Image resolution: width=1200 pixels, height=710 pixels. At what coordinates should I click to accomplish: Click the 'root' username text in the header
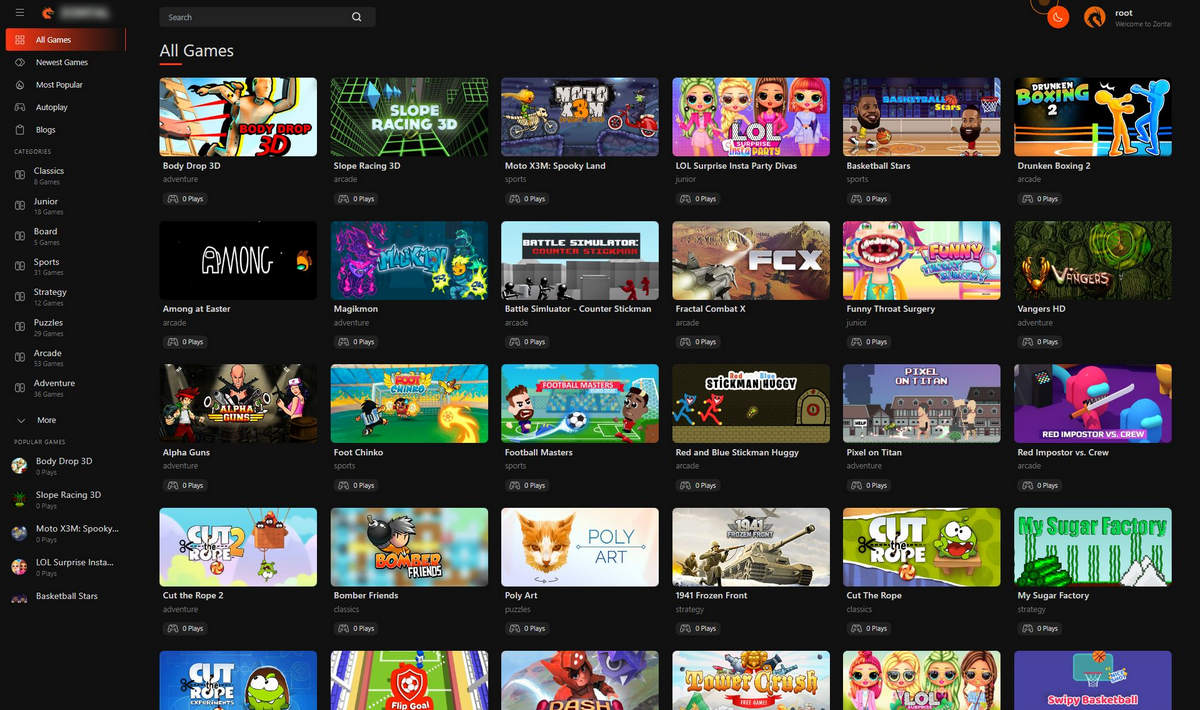[x=1123, y=13]
